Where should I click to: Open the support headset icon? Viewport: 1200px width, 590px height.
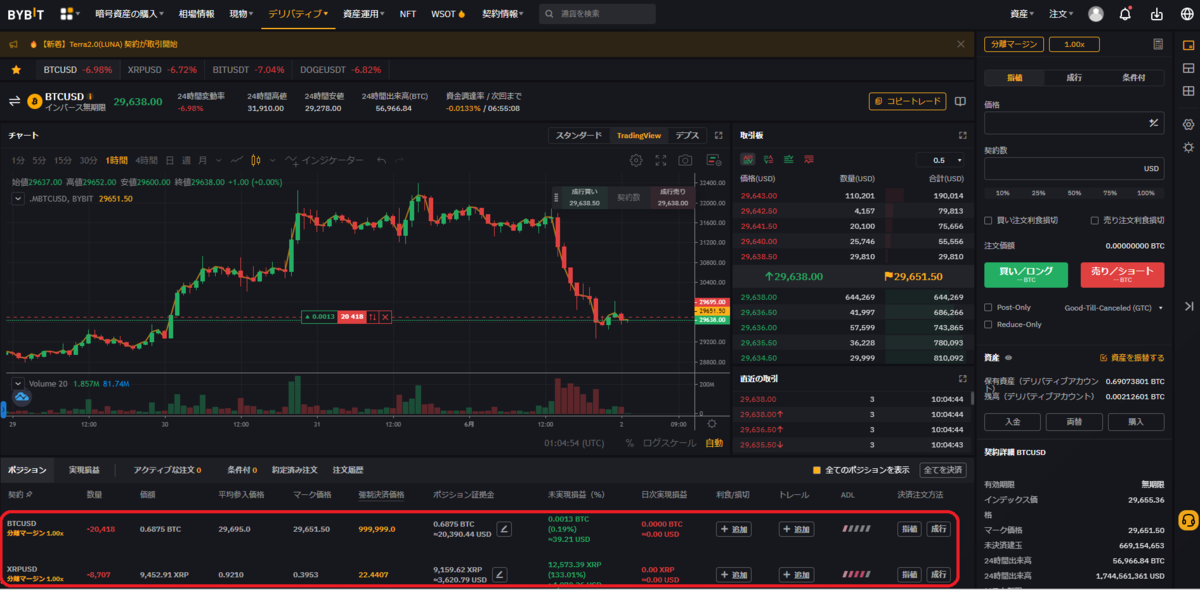pos(1188,520)
